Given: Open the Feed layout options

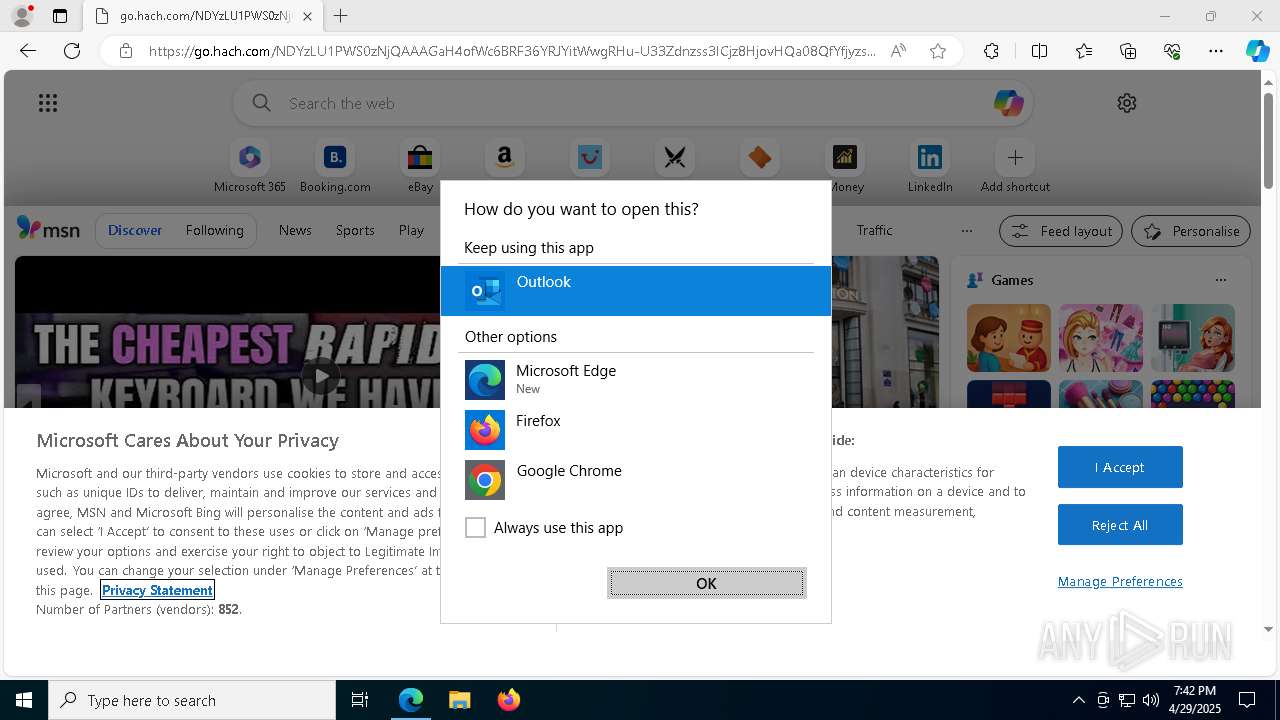Looking at the screenshot, I should (x=1061, y=231).
